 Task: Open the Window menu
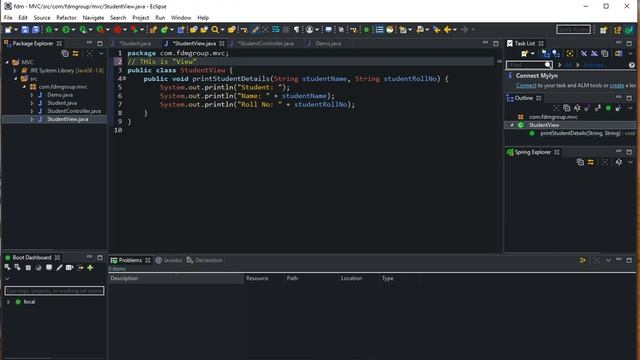pos(181,18)
